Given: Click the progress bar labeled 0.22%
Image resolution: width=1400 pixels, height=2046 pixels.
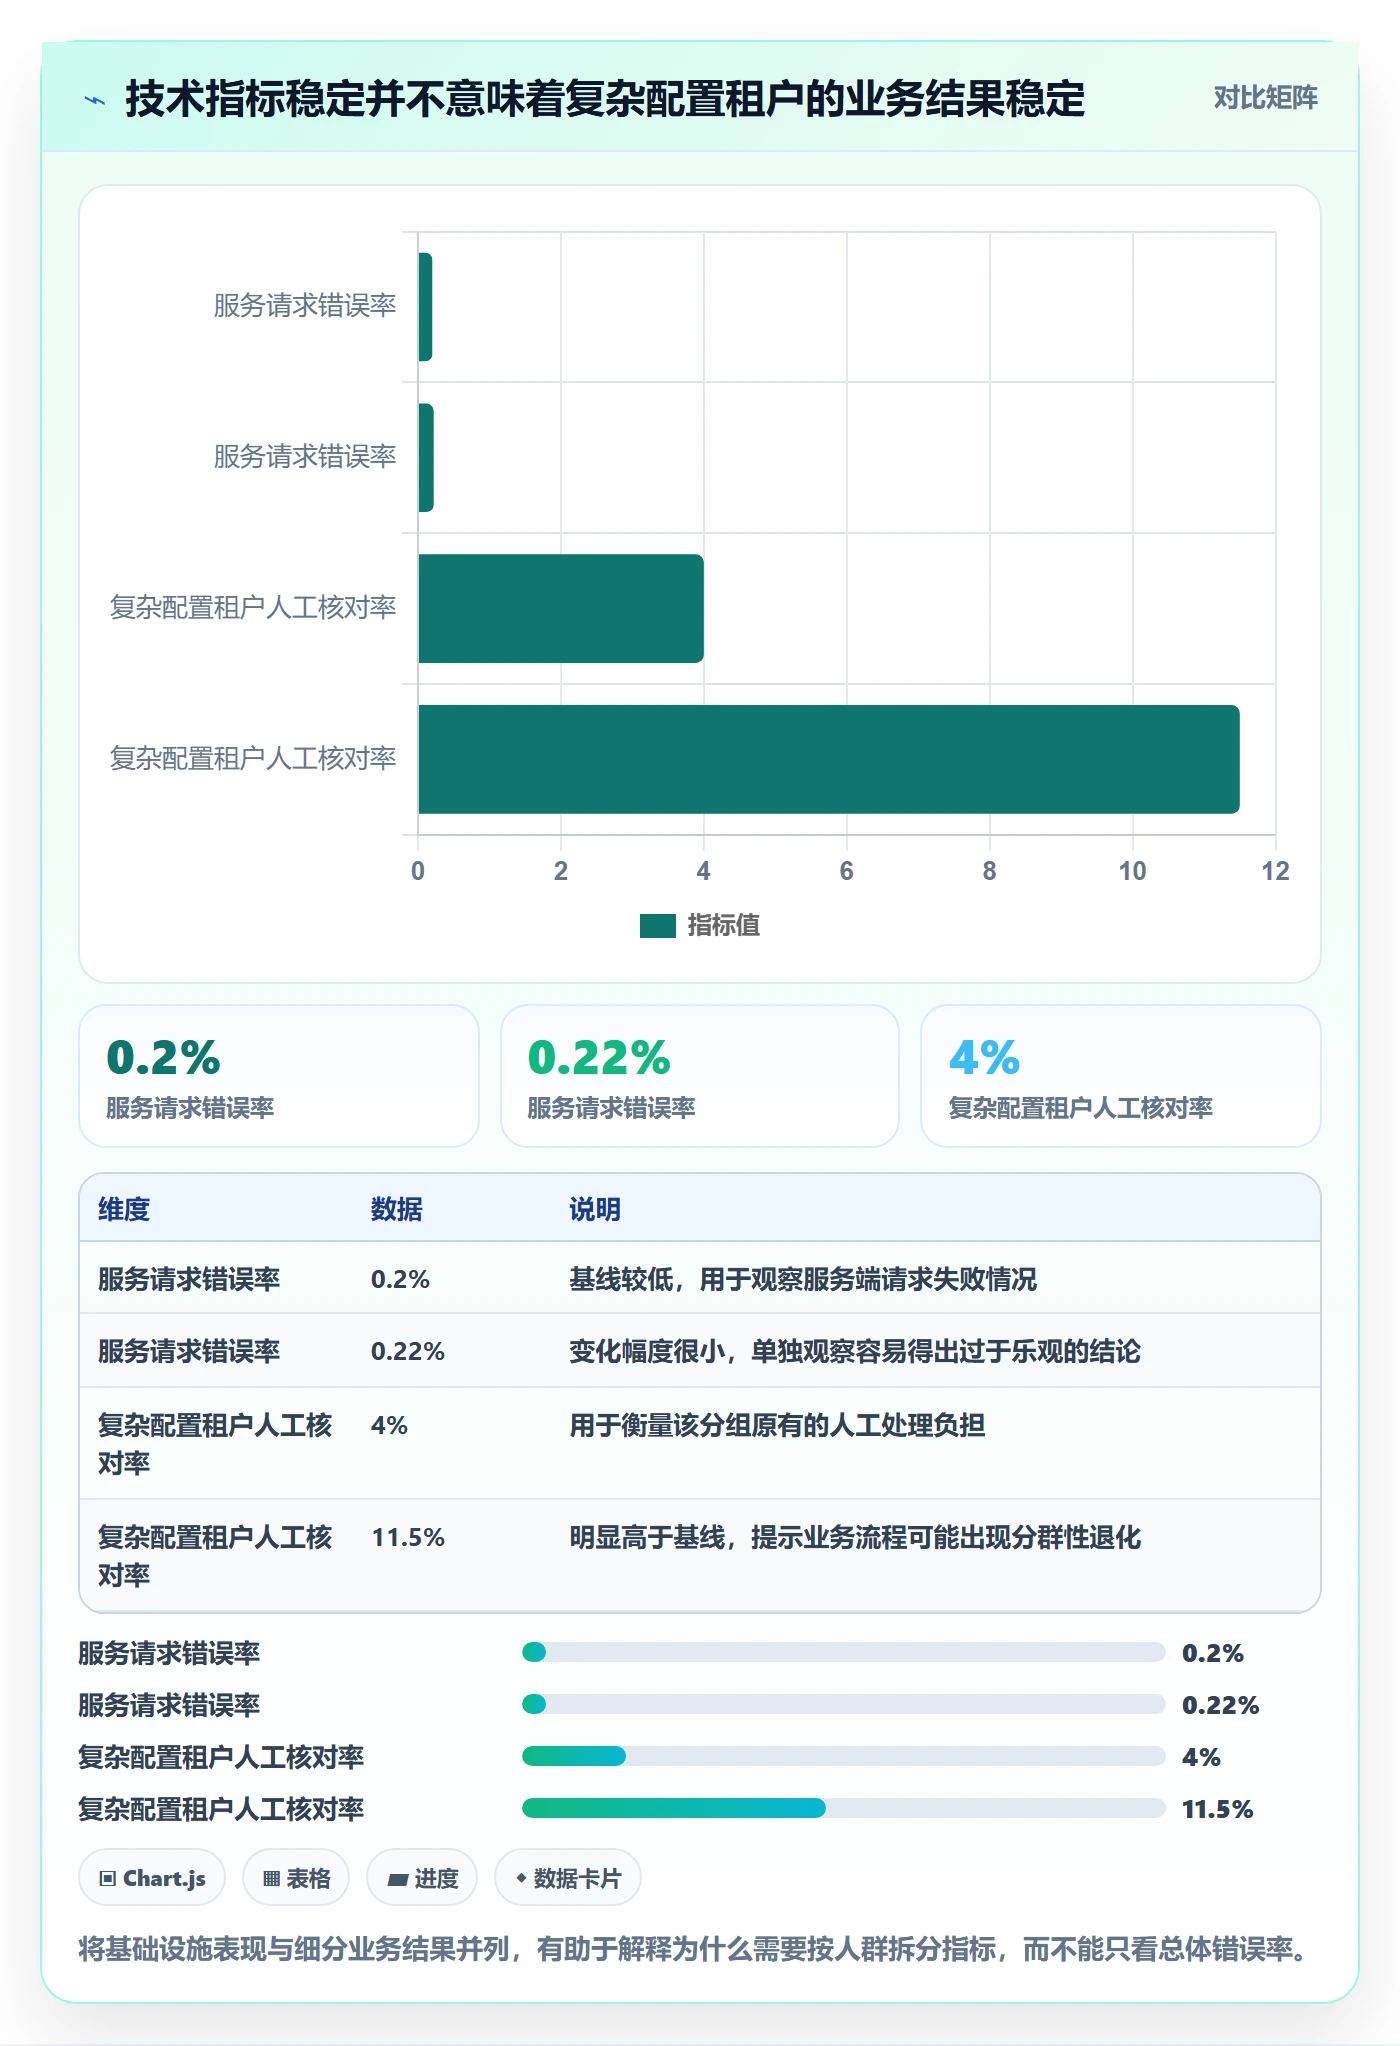Looking at the screenshot, I should click(x=843, y=1704).
